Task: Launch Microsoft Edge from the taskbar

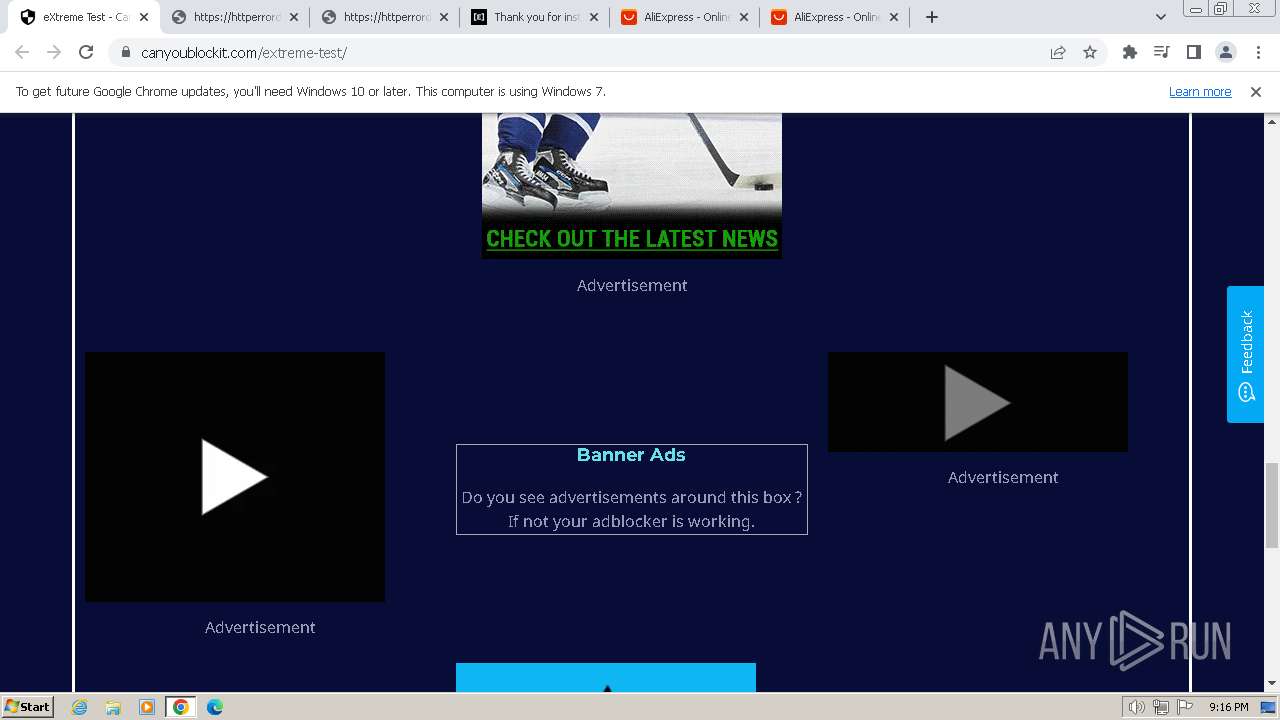Action: 215,707
